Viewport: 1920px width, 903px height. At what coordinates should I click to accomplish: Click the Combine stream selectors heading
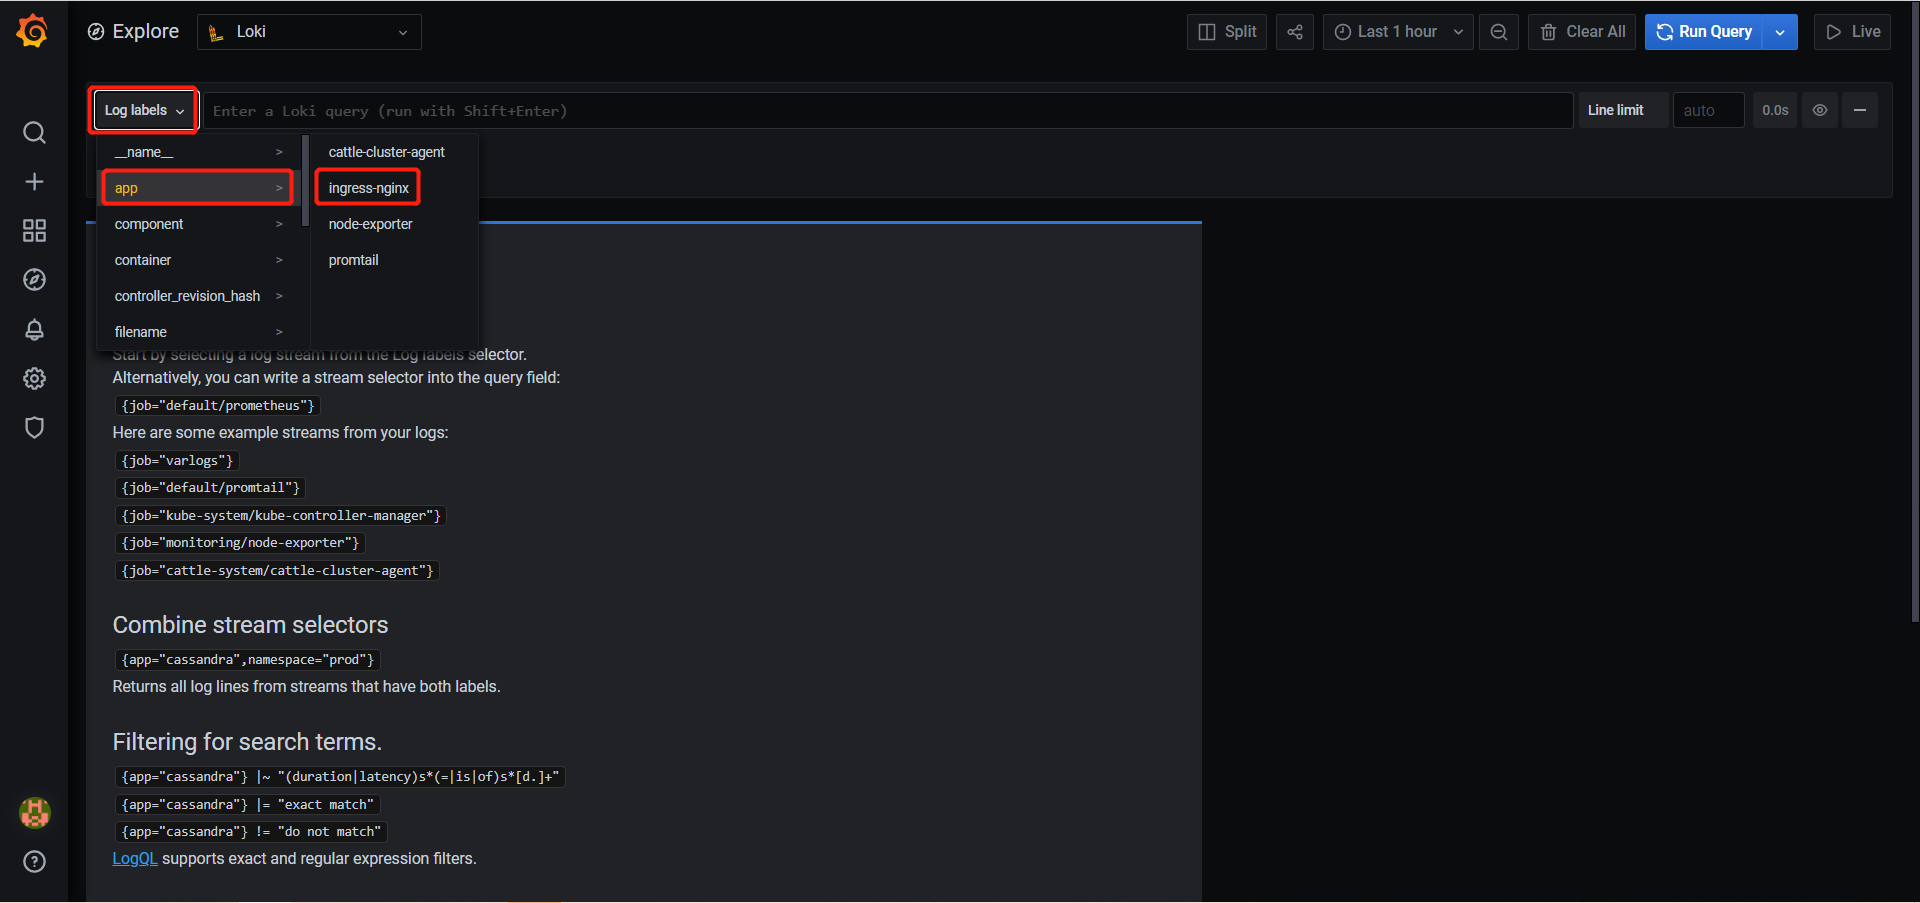point(250,625)
